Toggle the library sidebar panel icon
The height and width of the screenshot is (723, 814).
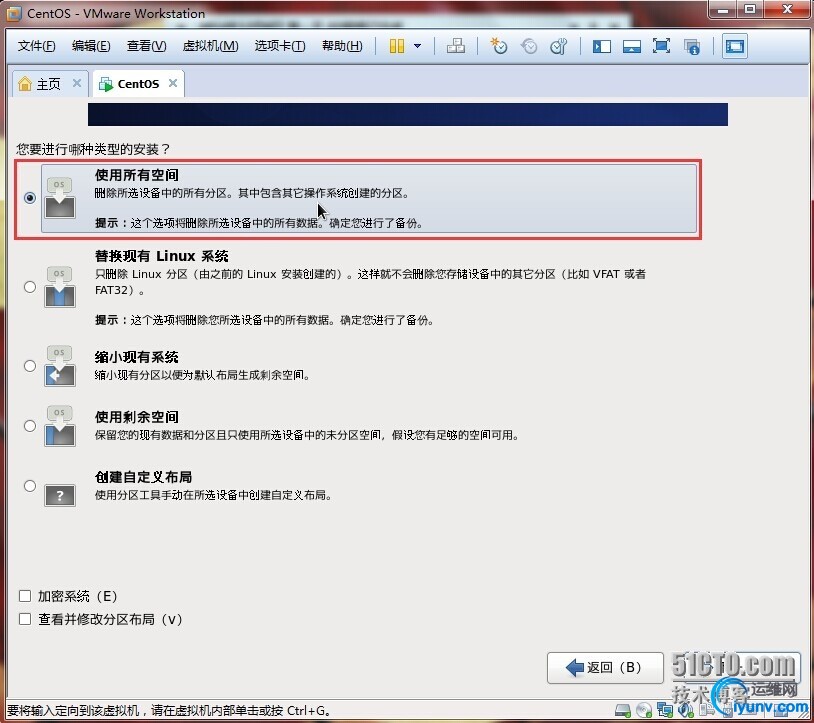coord(602,47)
